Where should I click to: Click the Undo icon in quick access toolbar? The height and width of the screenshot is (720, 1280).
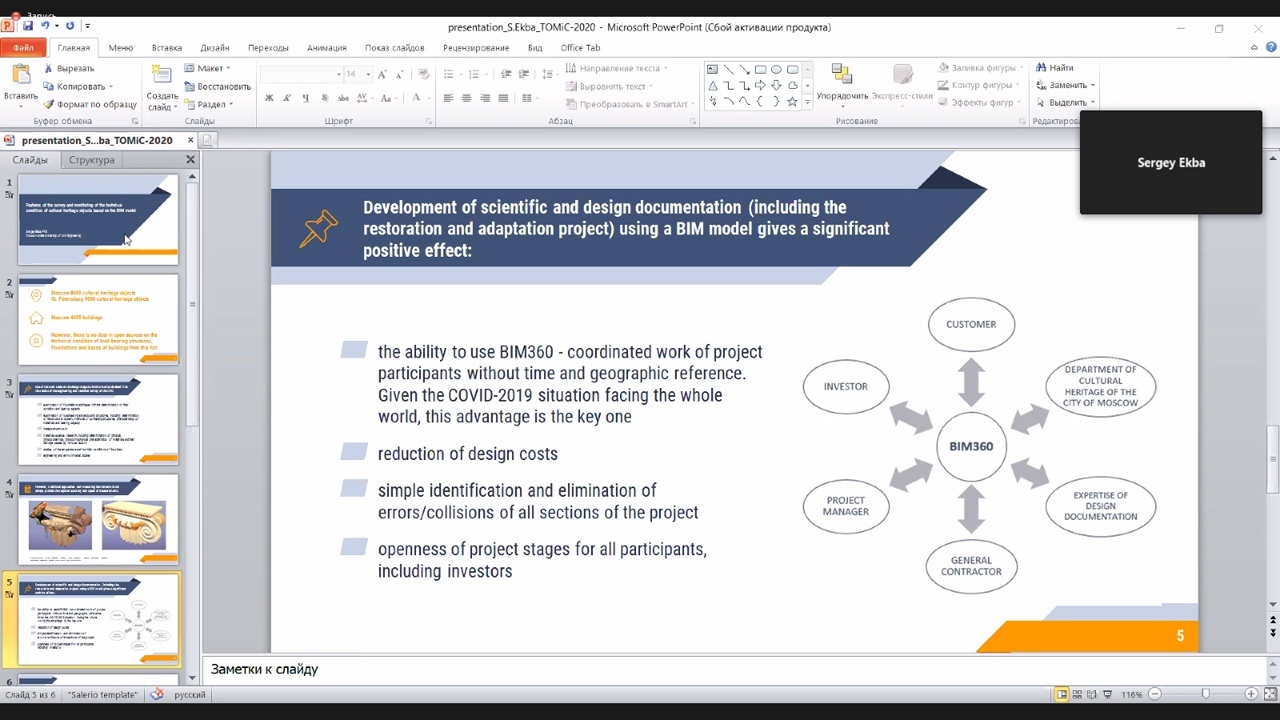pyautogui.click(x=46, y=26)
